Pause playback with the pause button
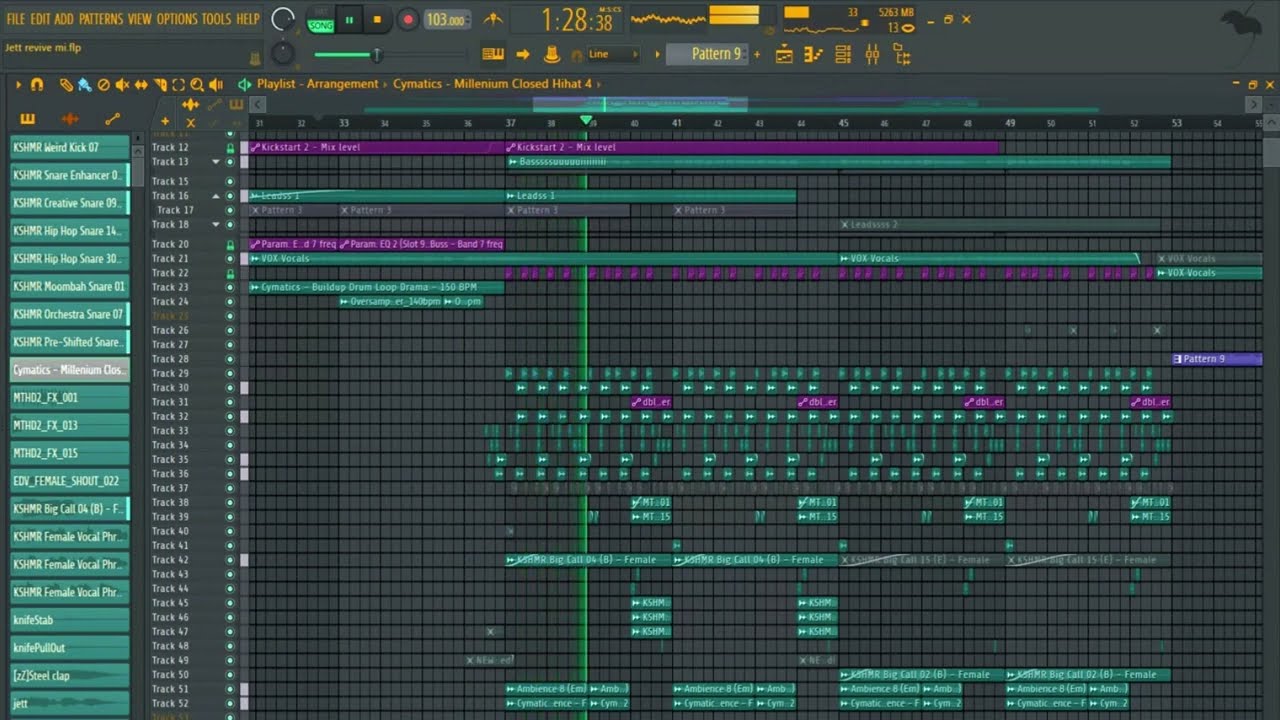 349,19
